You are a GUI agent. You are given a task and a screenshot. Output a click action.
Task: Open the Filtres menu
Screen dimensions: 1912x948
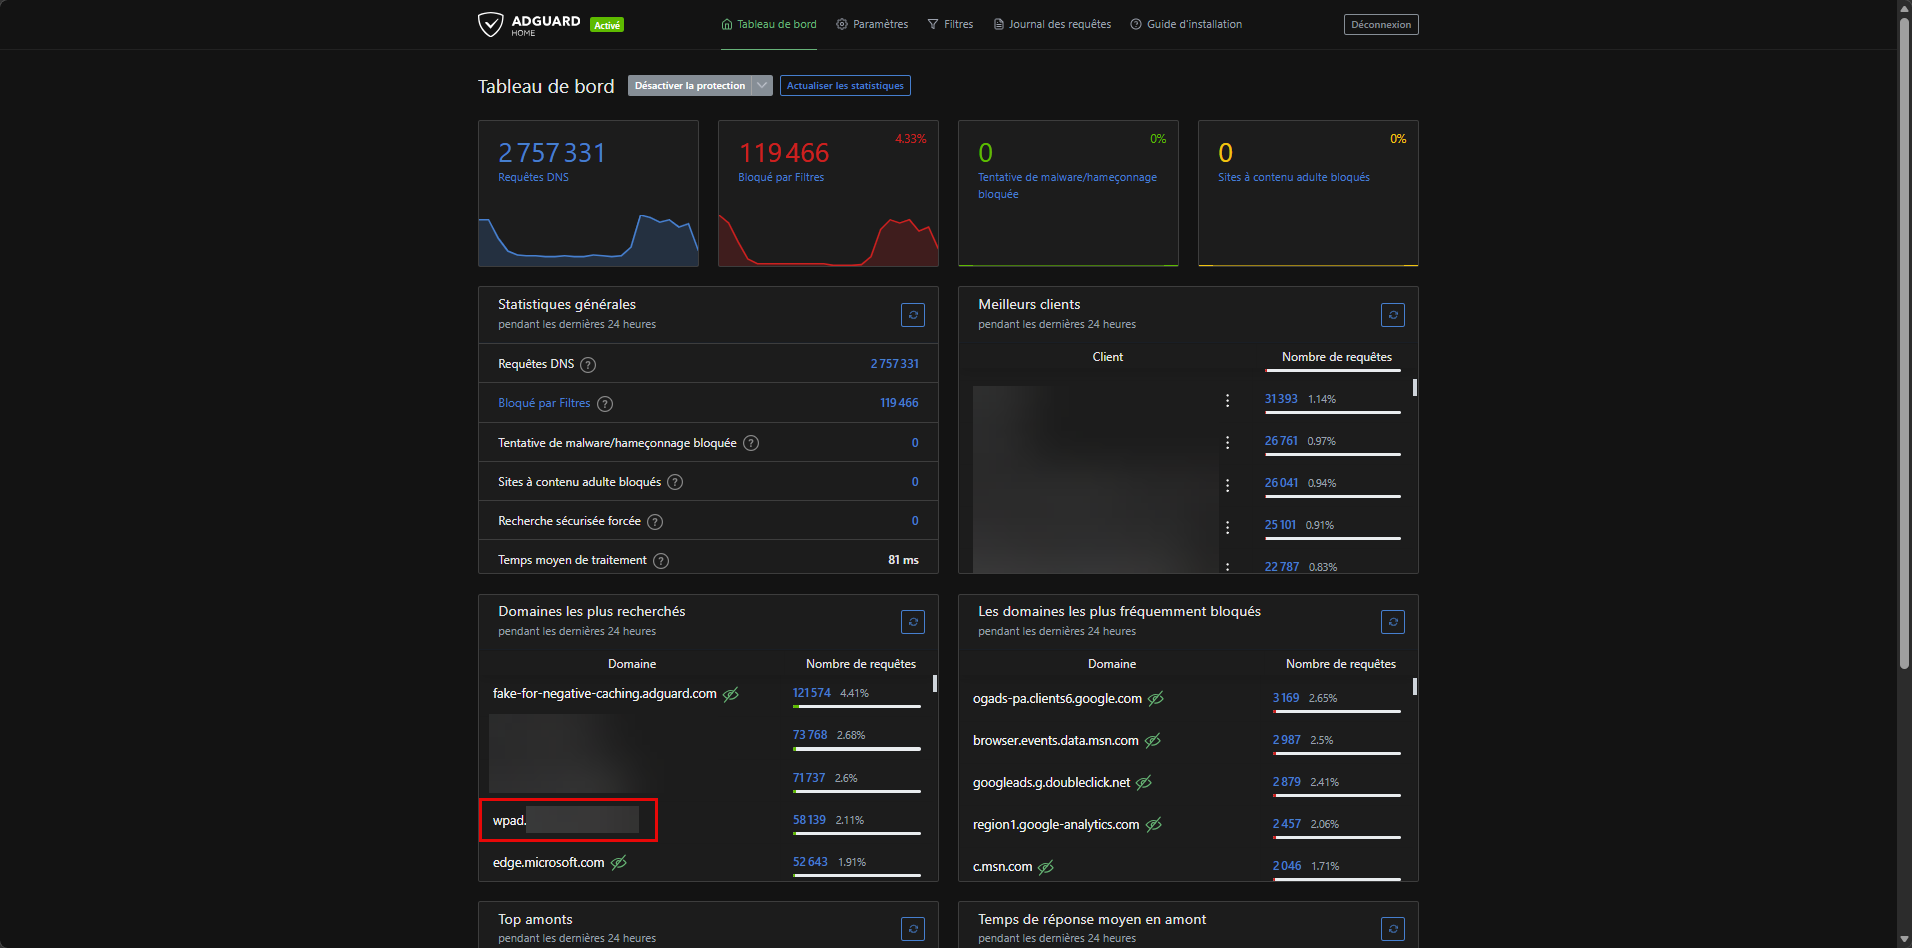[x=950, y=24]
